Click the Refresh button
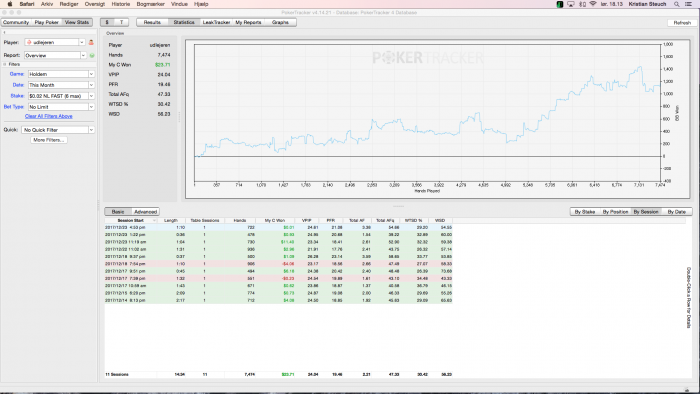 pos(682,23)
